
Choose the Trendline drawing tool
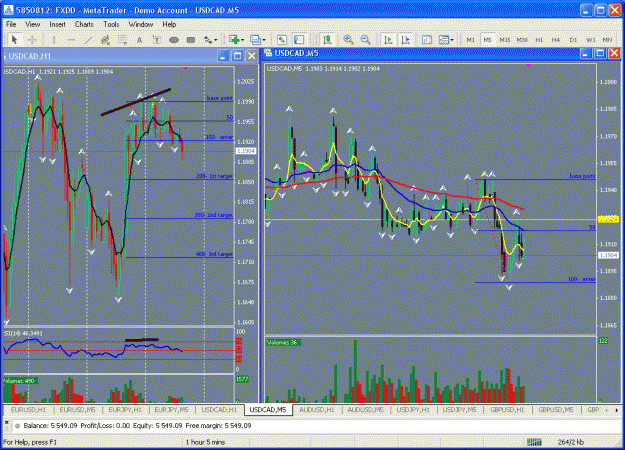88,40
